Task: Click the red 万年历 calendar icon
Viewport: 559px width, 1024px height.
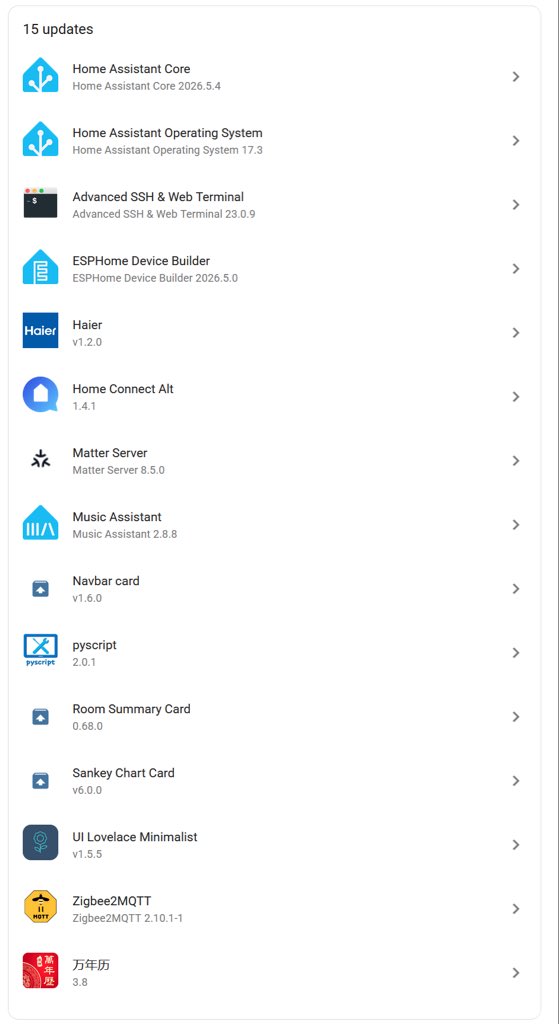Action: [40, 970]
